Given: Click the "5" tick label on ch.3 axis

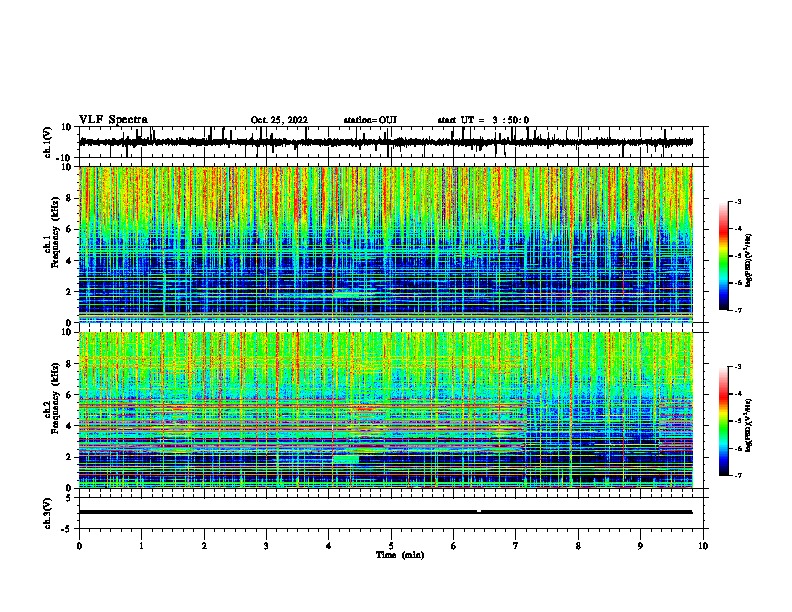Looking at the screenshot, I should (x=70, y=498).
